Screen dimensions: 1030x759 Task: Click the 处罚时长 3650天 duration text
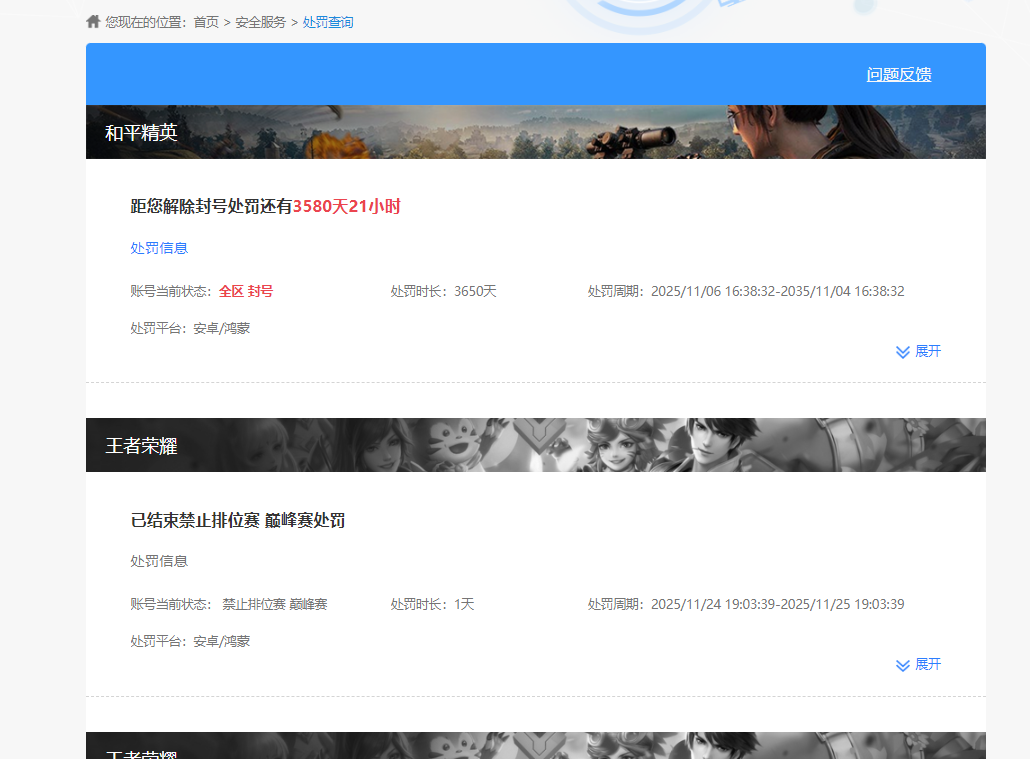(443, 291)
